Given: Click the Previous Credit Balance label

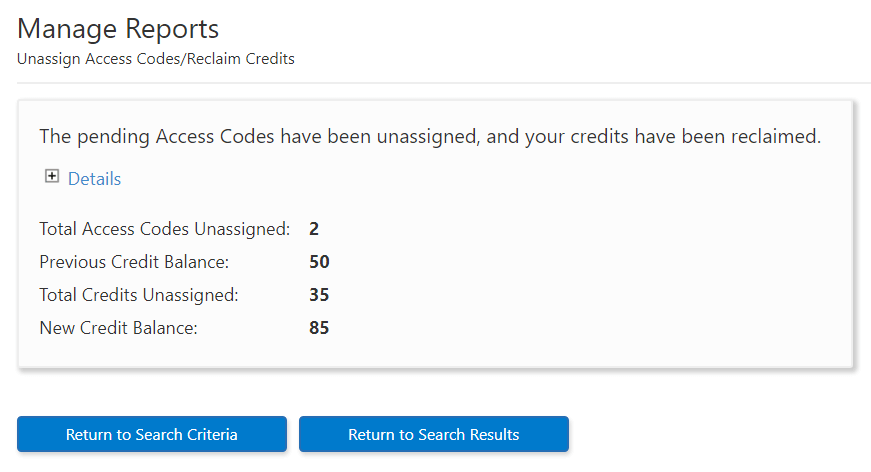Looking at the screenshot, I should pos(134,262).
